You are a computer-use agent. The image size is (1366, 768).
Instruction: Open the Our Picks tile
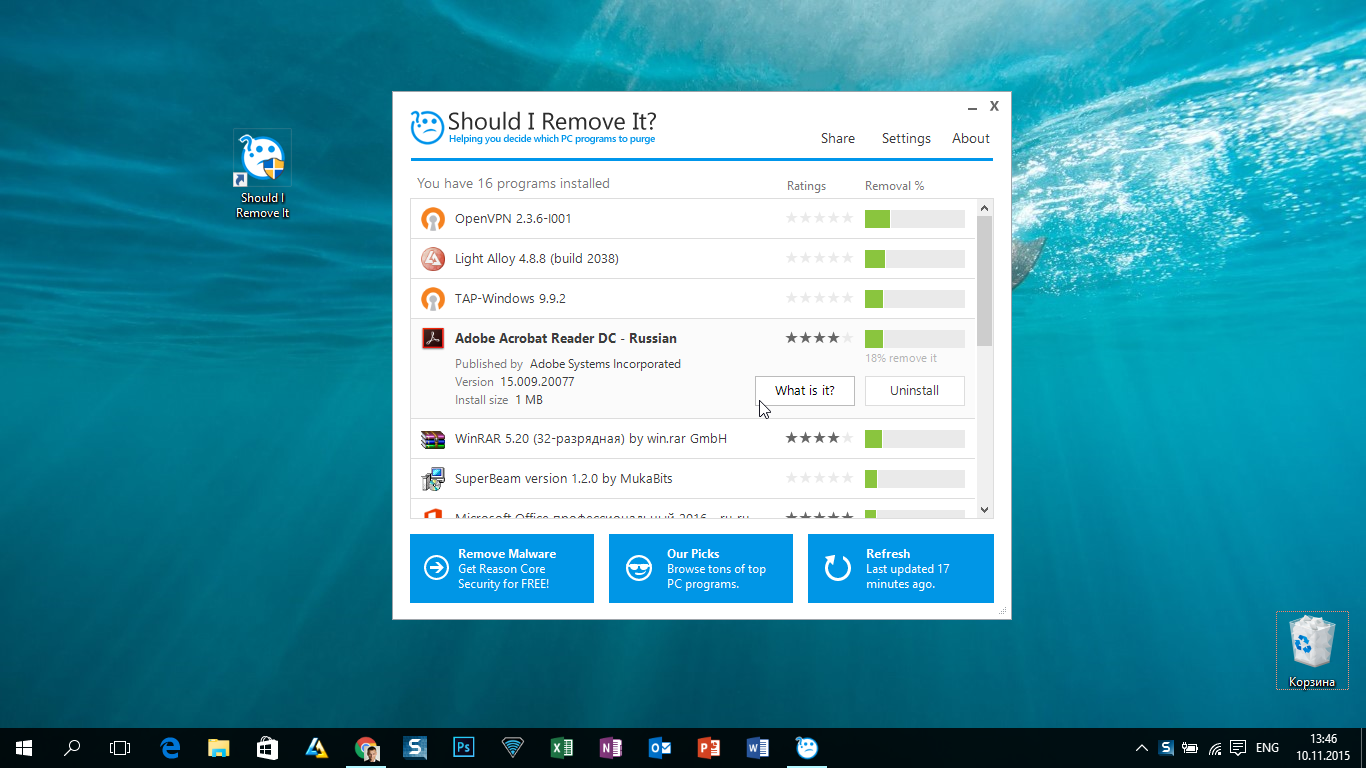click(701, 569)
